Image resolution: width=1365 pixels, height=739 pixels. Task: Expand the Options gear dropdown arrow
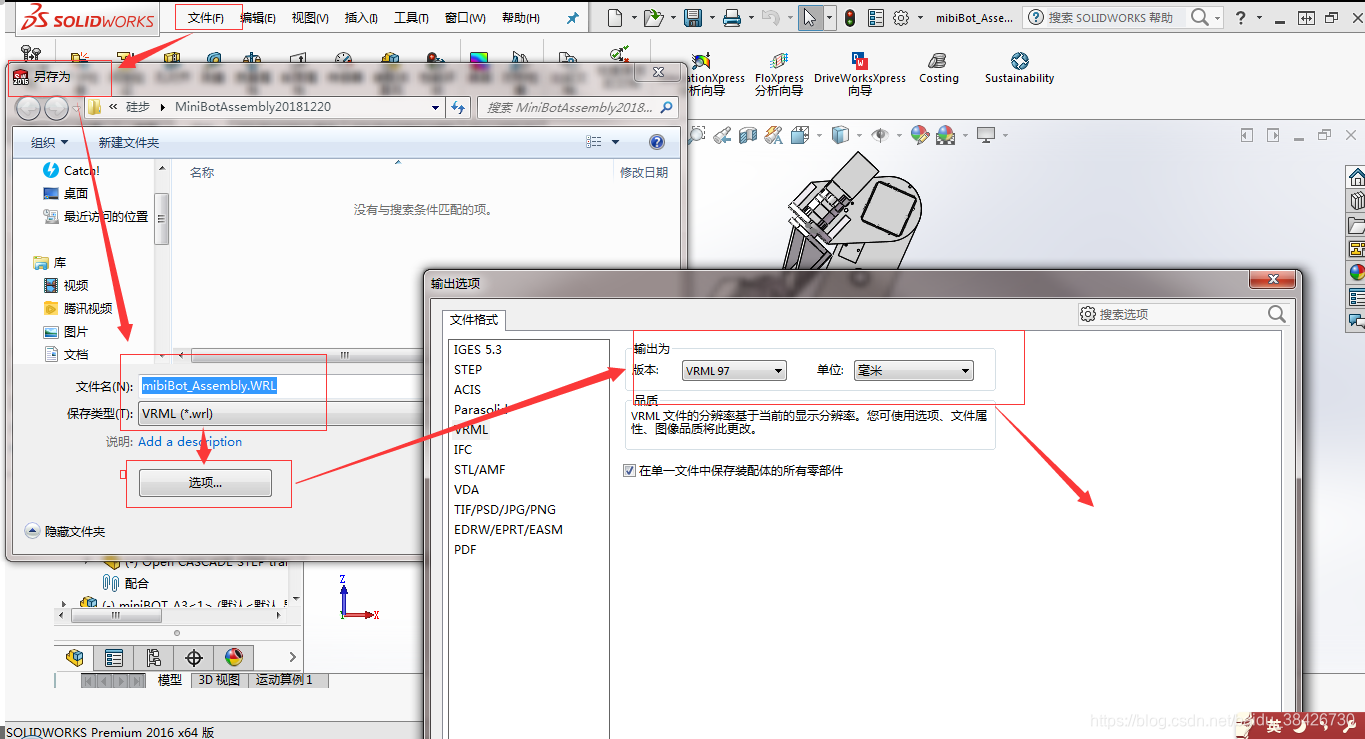(x=918, y=18)
